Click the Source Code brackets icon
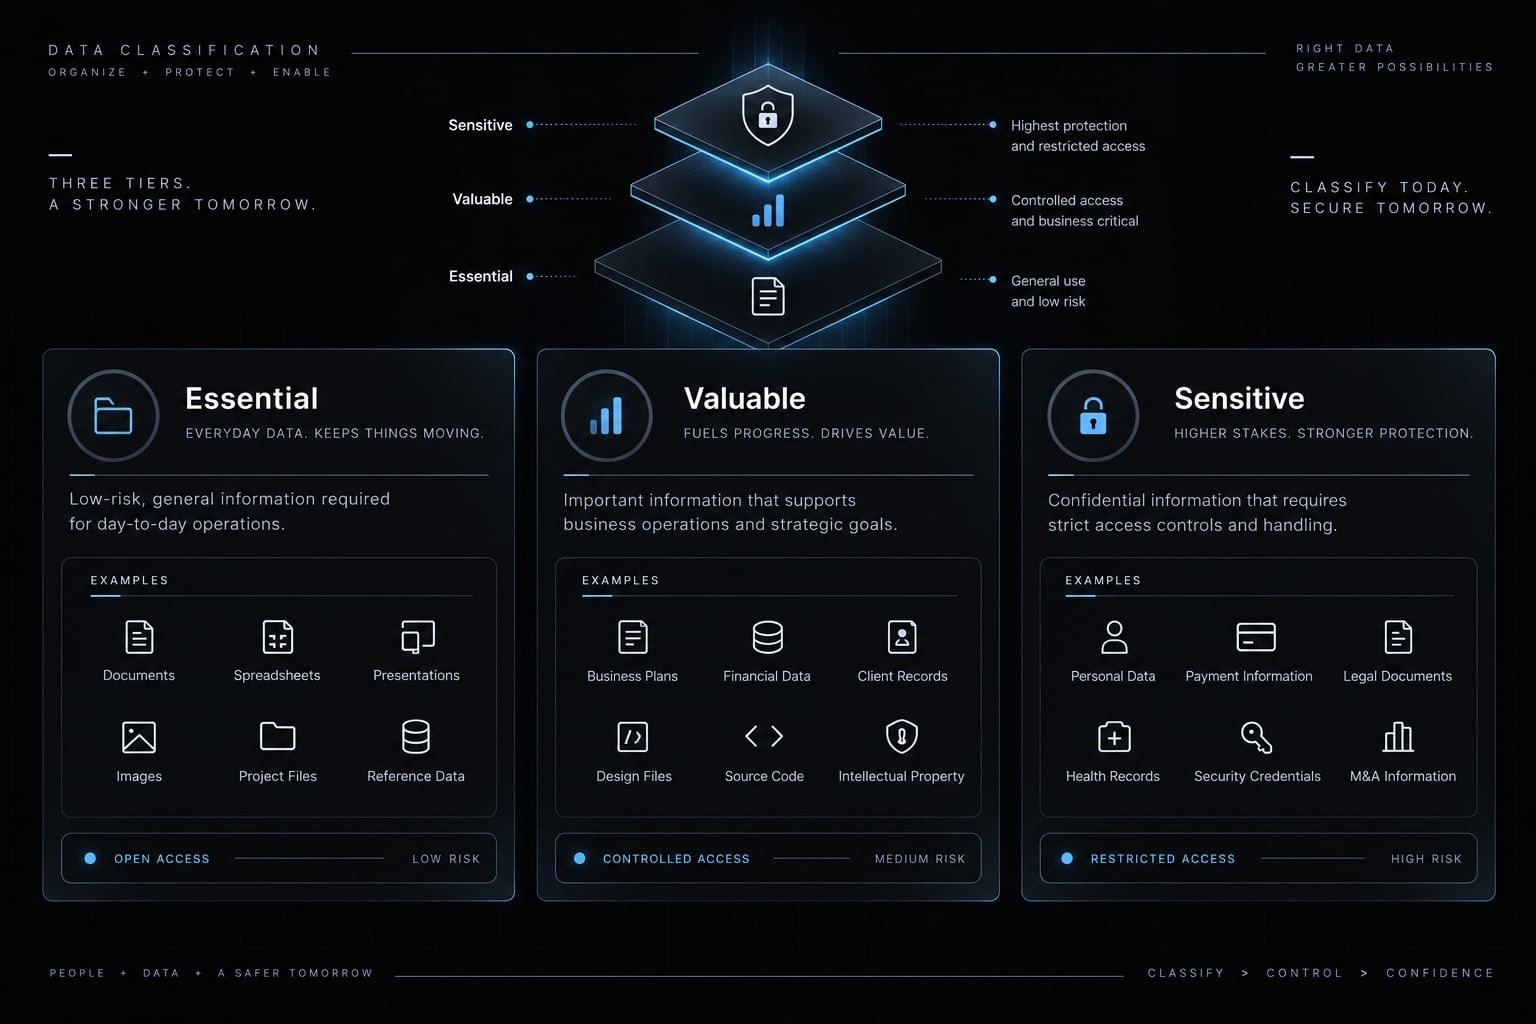 764,737
